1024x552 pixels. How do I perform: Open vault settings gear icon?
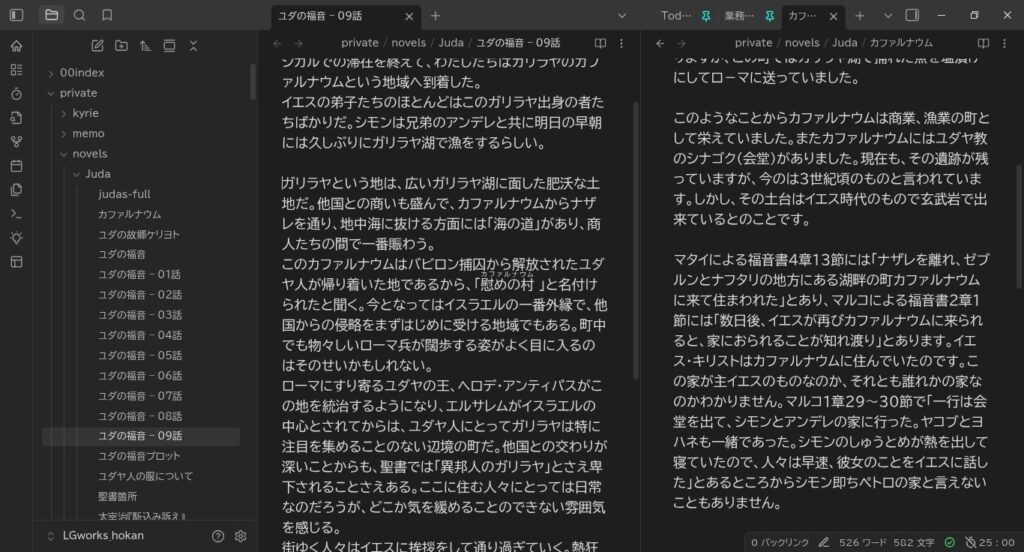tap(240, 536)
